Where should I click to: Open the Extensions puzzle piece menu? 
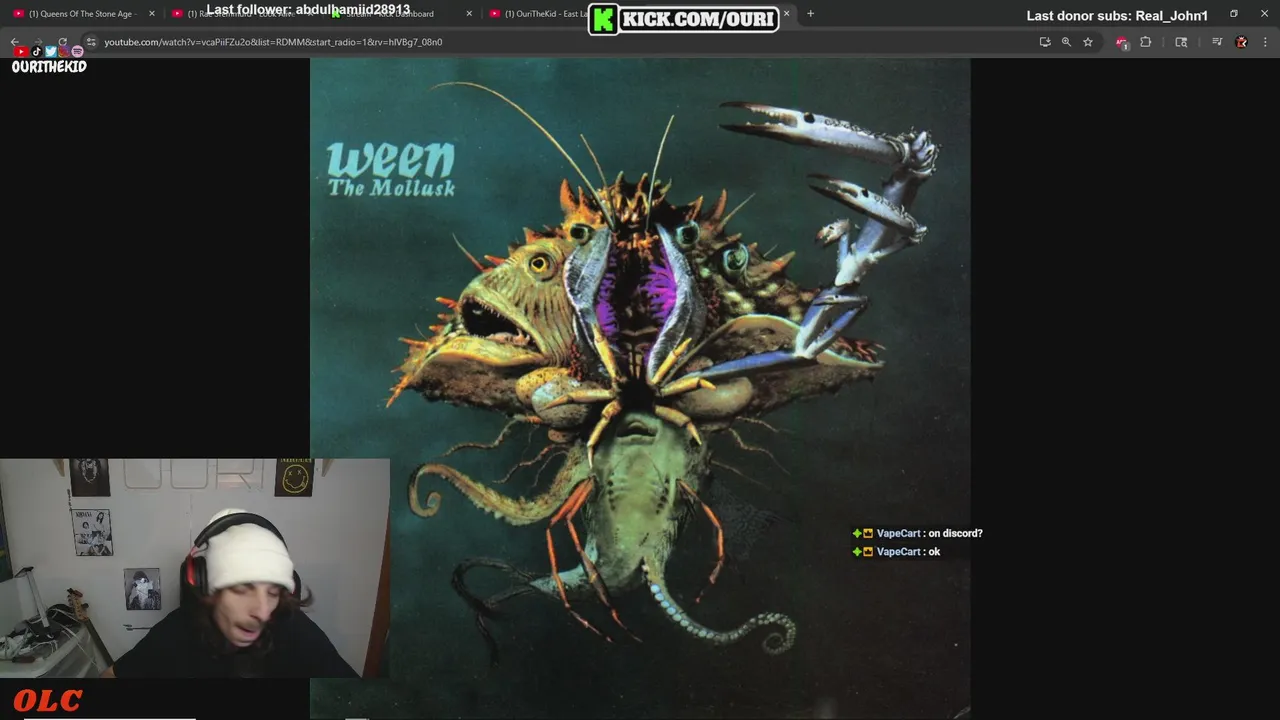coord(1146,42)
